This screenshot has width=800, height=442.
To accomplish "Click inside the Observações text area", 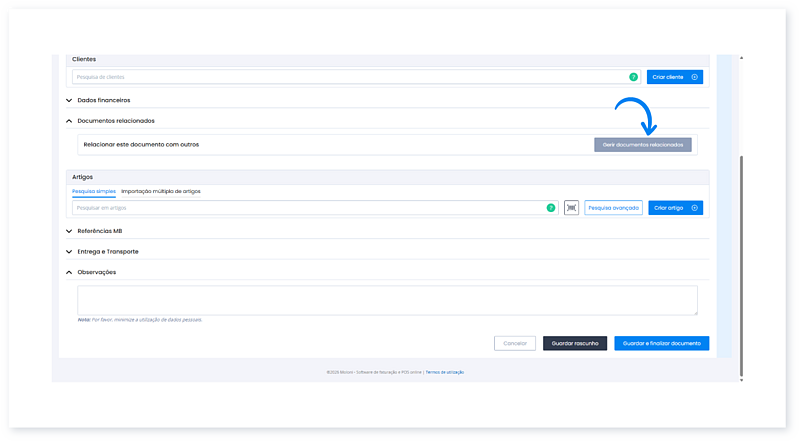I will 387,300.
